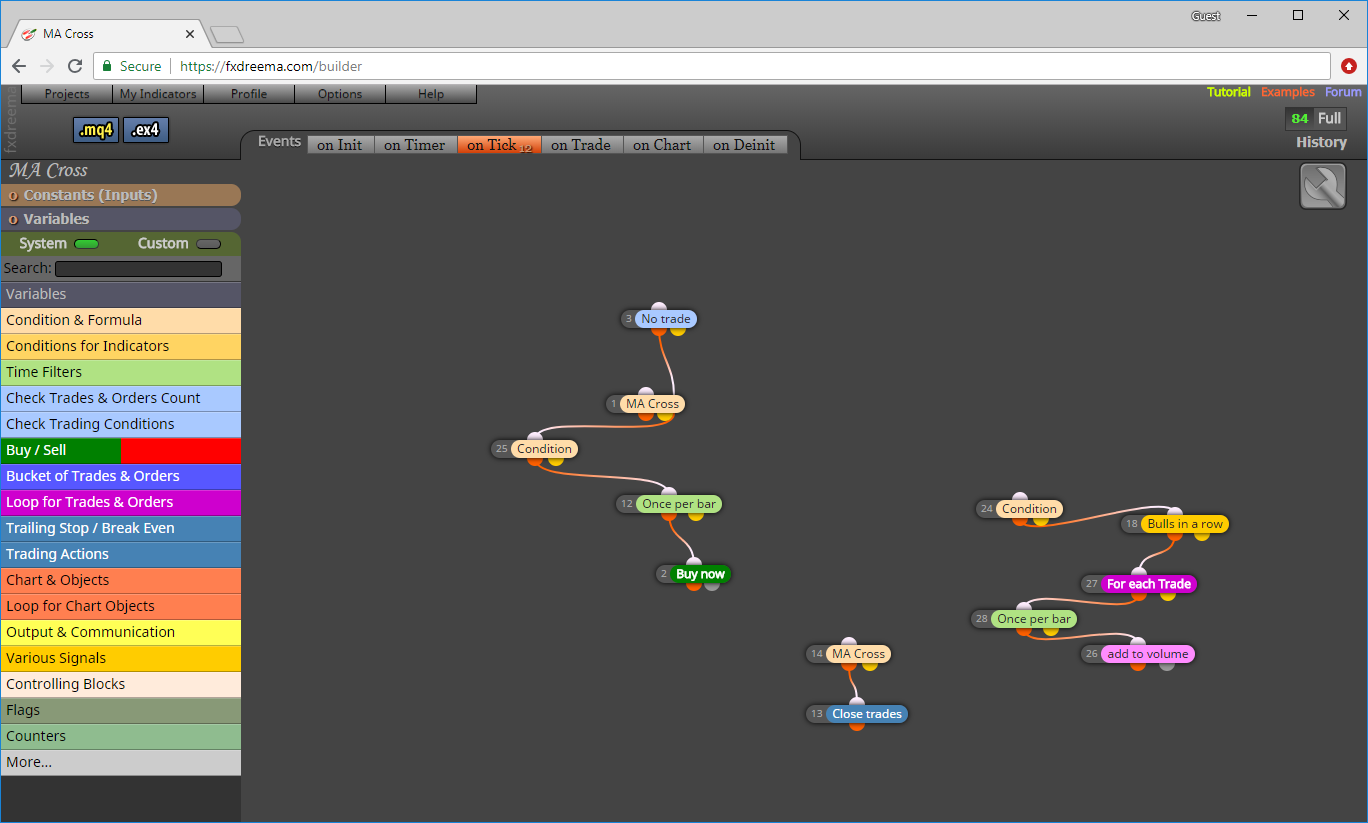Expand the More... category
The image size is (1368, 823).
click(x=120, y=762)
